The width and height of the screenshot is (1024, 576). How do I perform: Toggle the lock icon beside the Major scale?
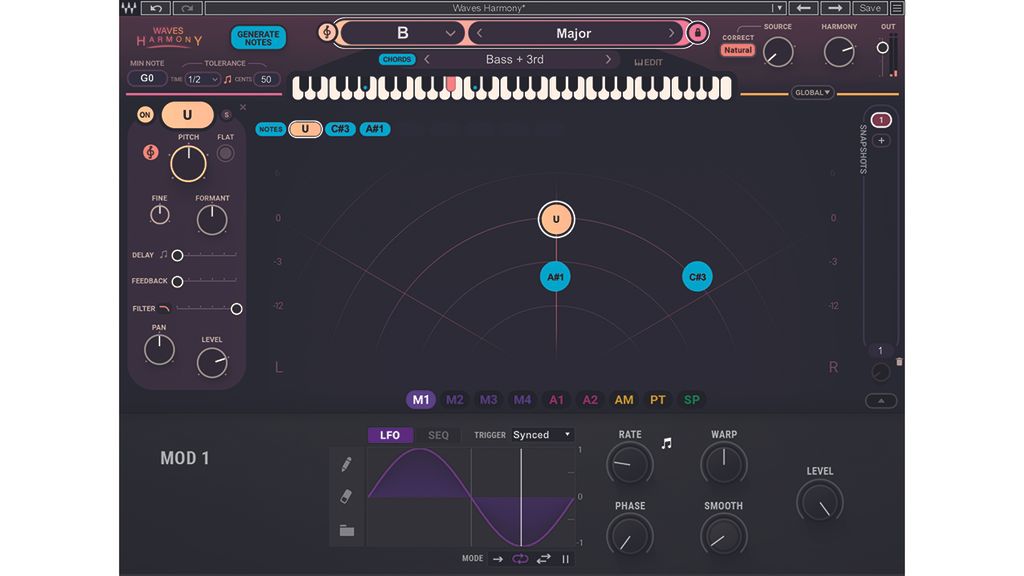[x=697, y=32]
